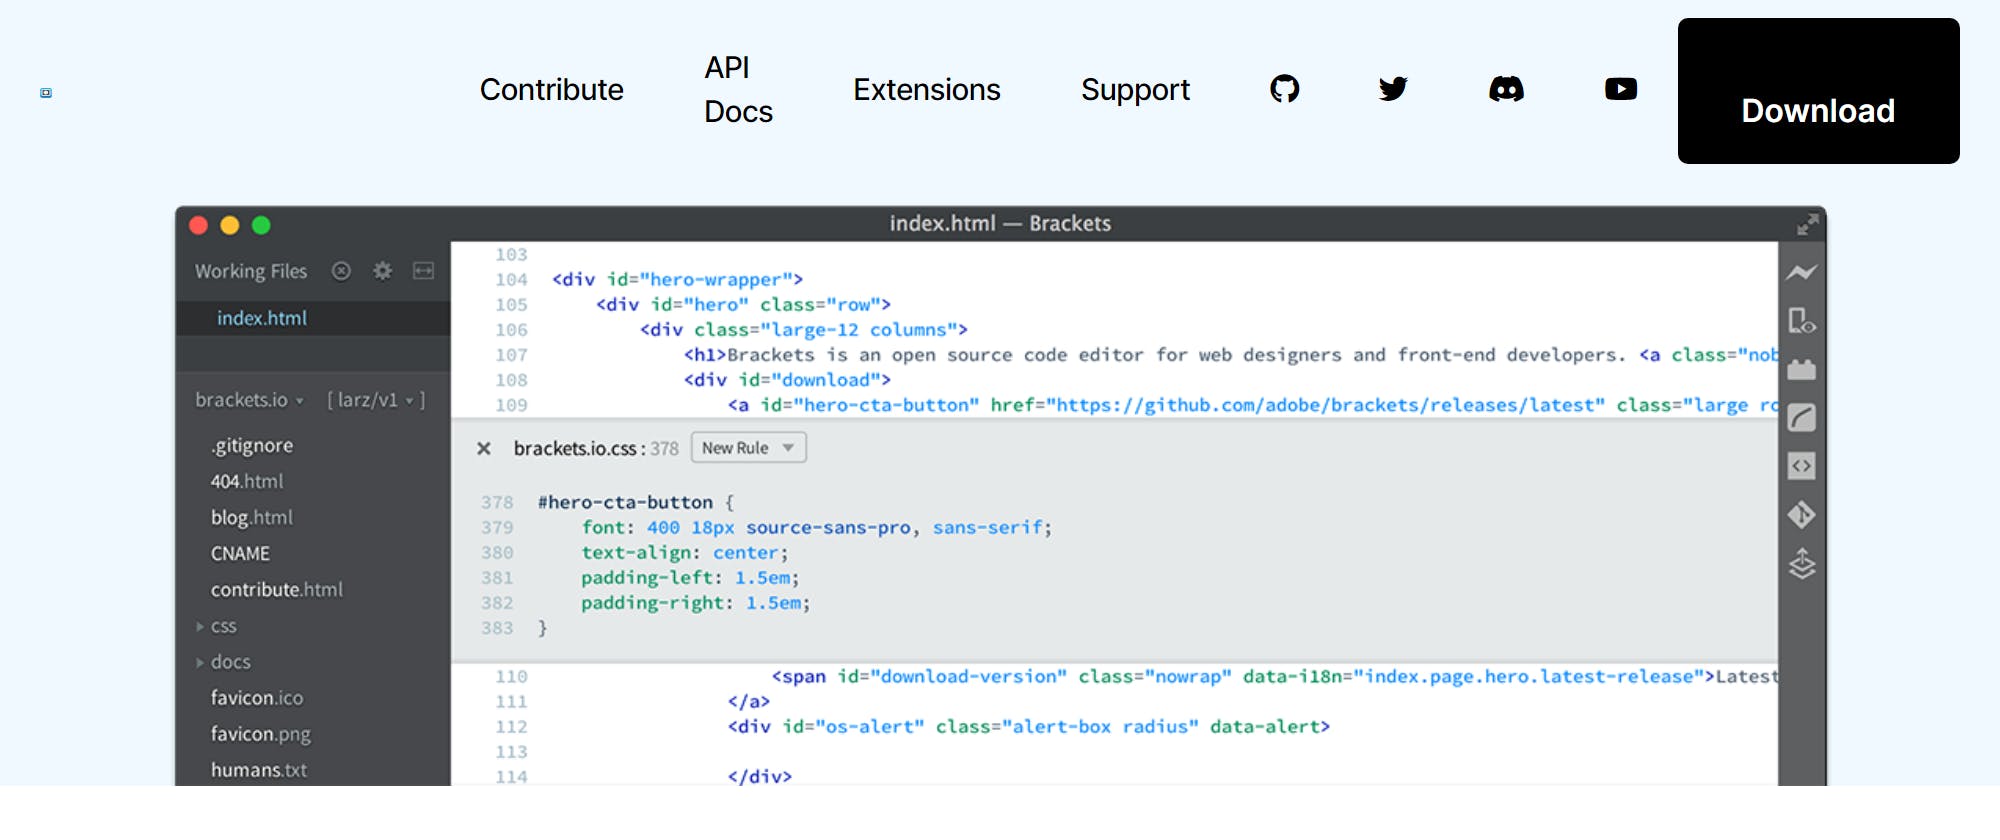The height and width of the screenshot is (840, 2000).
Task: Click the curve icon in Brackets right toolbar
Action: click(x=1802, y=417)
